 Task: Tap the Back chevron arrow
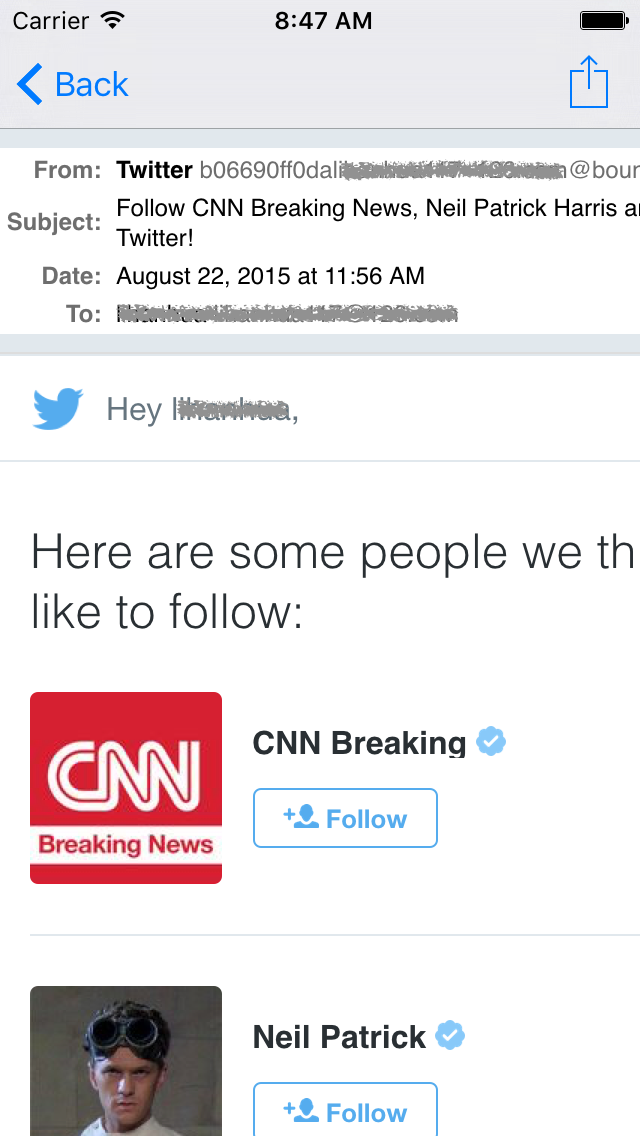(x=30, y=85)
